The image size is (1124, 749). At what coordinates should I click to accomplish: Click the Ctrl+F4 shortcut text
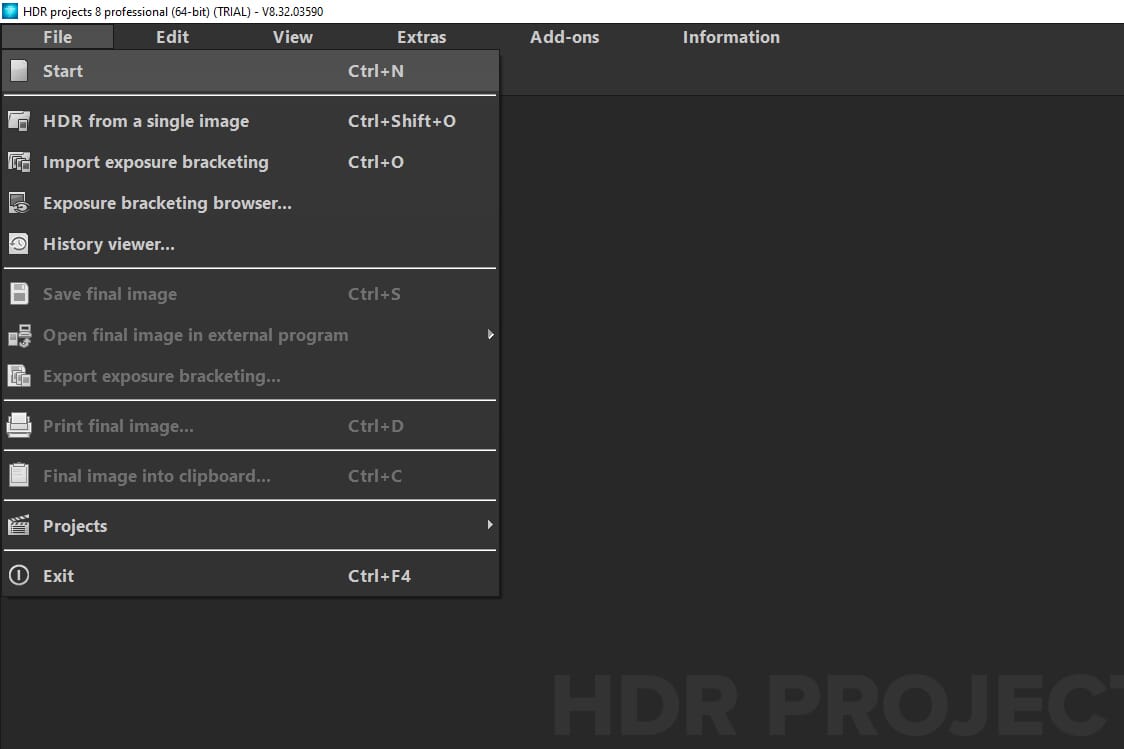[379, 576]
